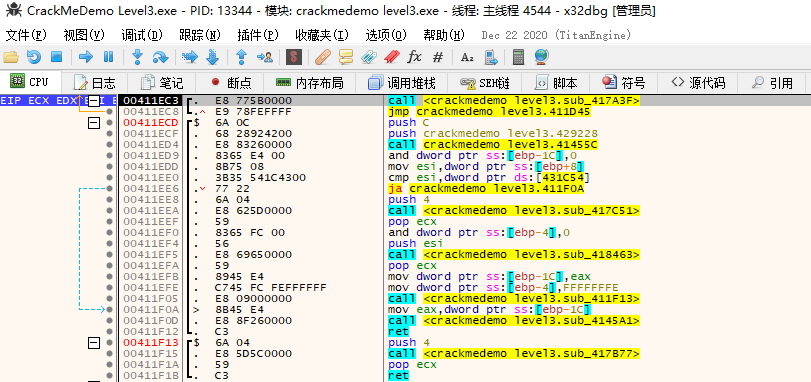Search strings with the Az icon

click(467, 57)
